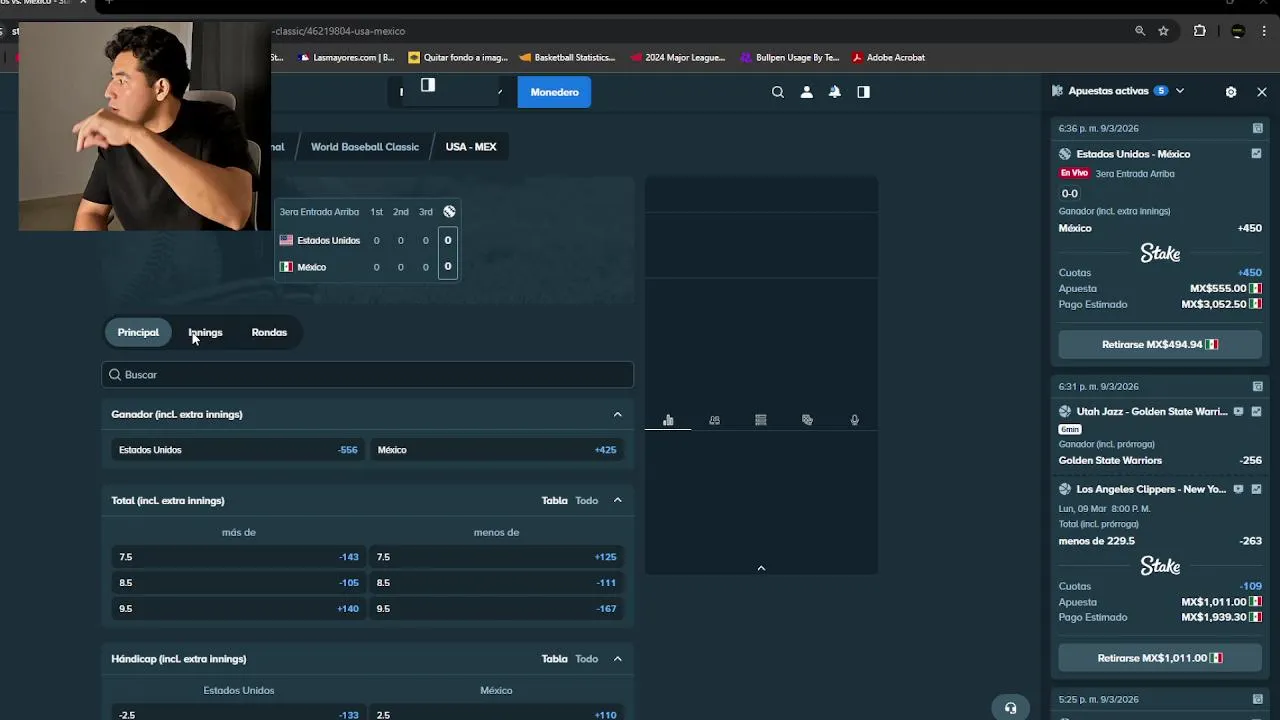Image resolution: width=1280 pixels, height=720 pixels.
Task: Open Bullpen Usage By Te... bookmark
Action: [x=790, y=57]
